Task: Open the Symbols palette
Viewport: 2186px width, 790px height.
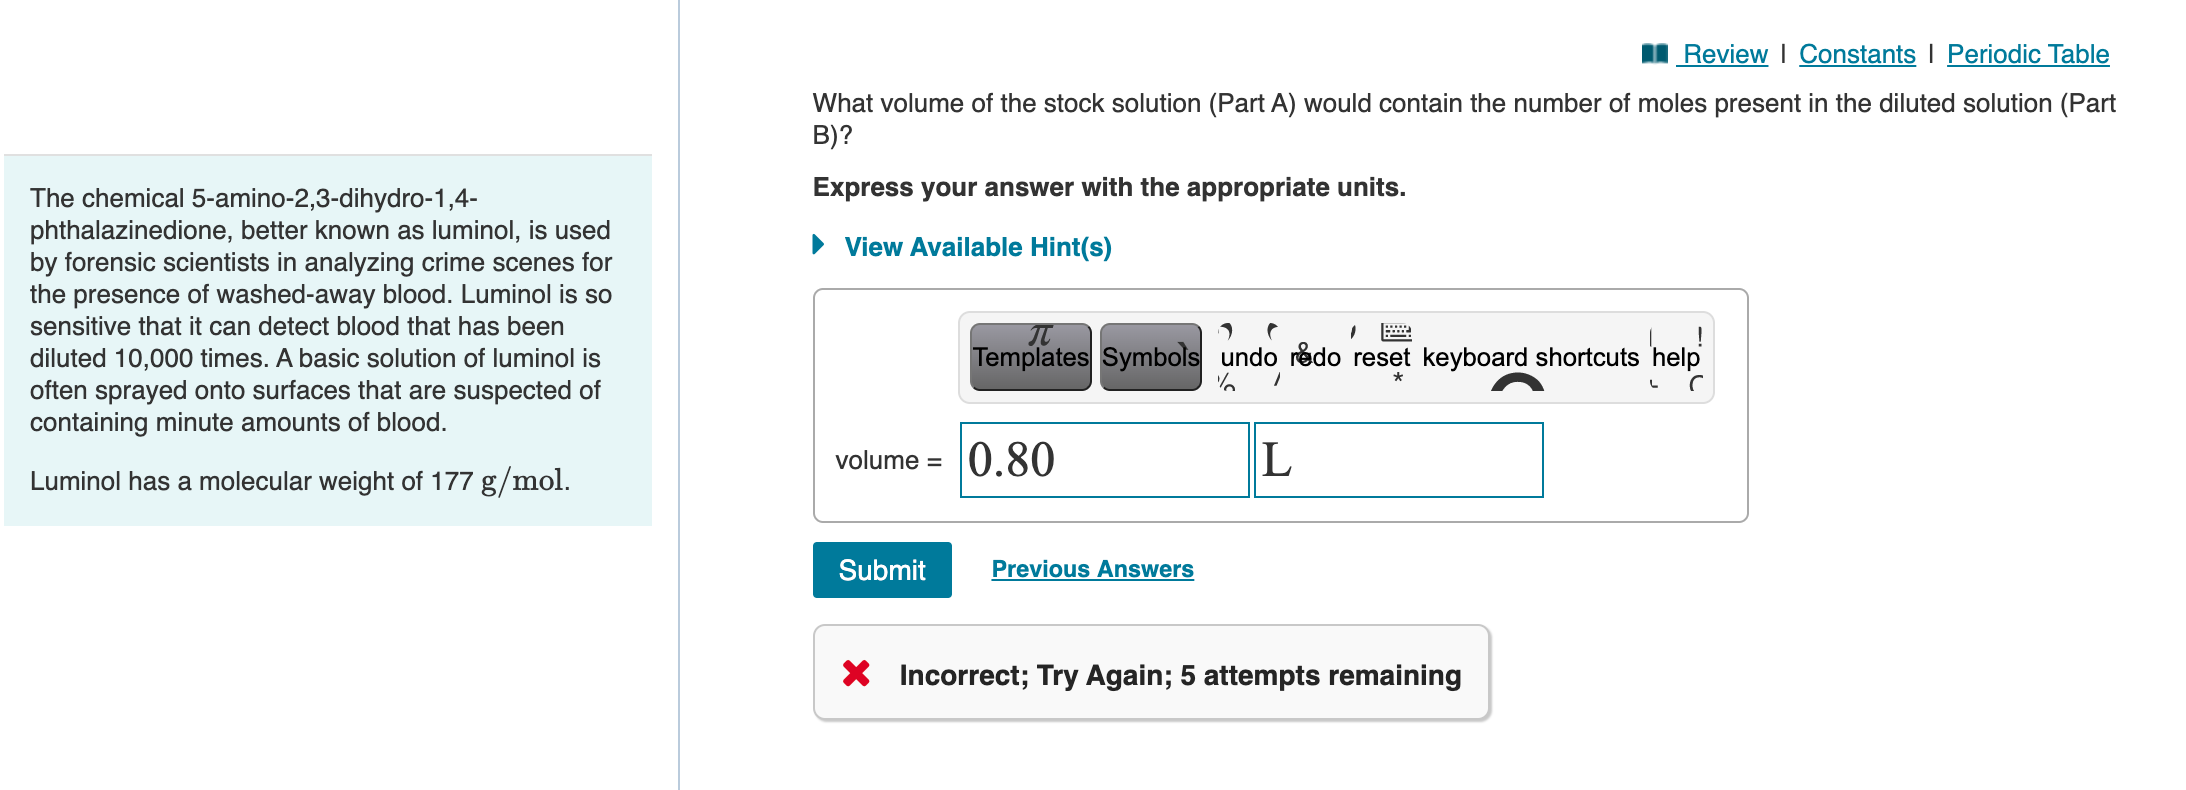Action: tap(1149, 357)
